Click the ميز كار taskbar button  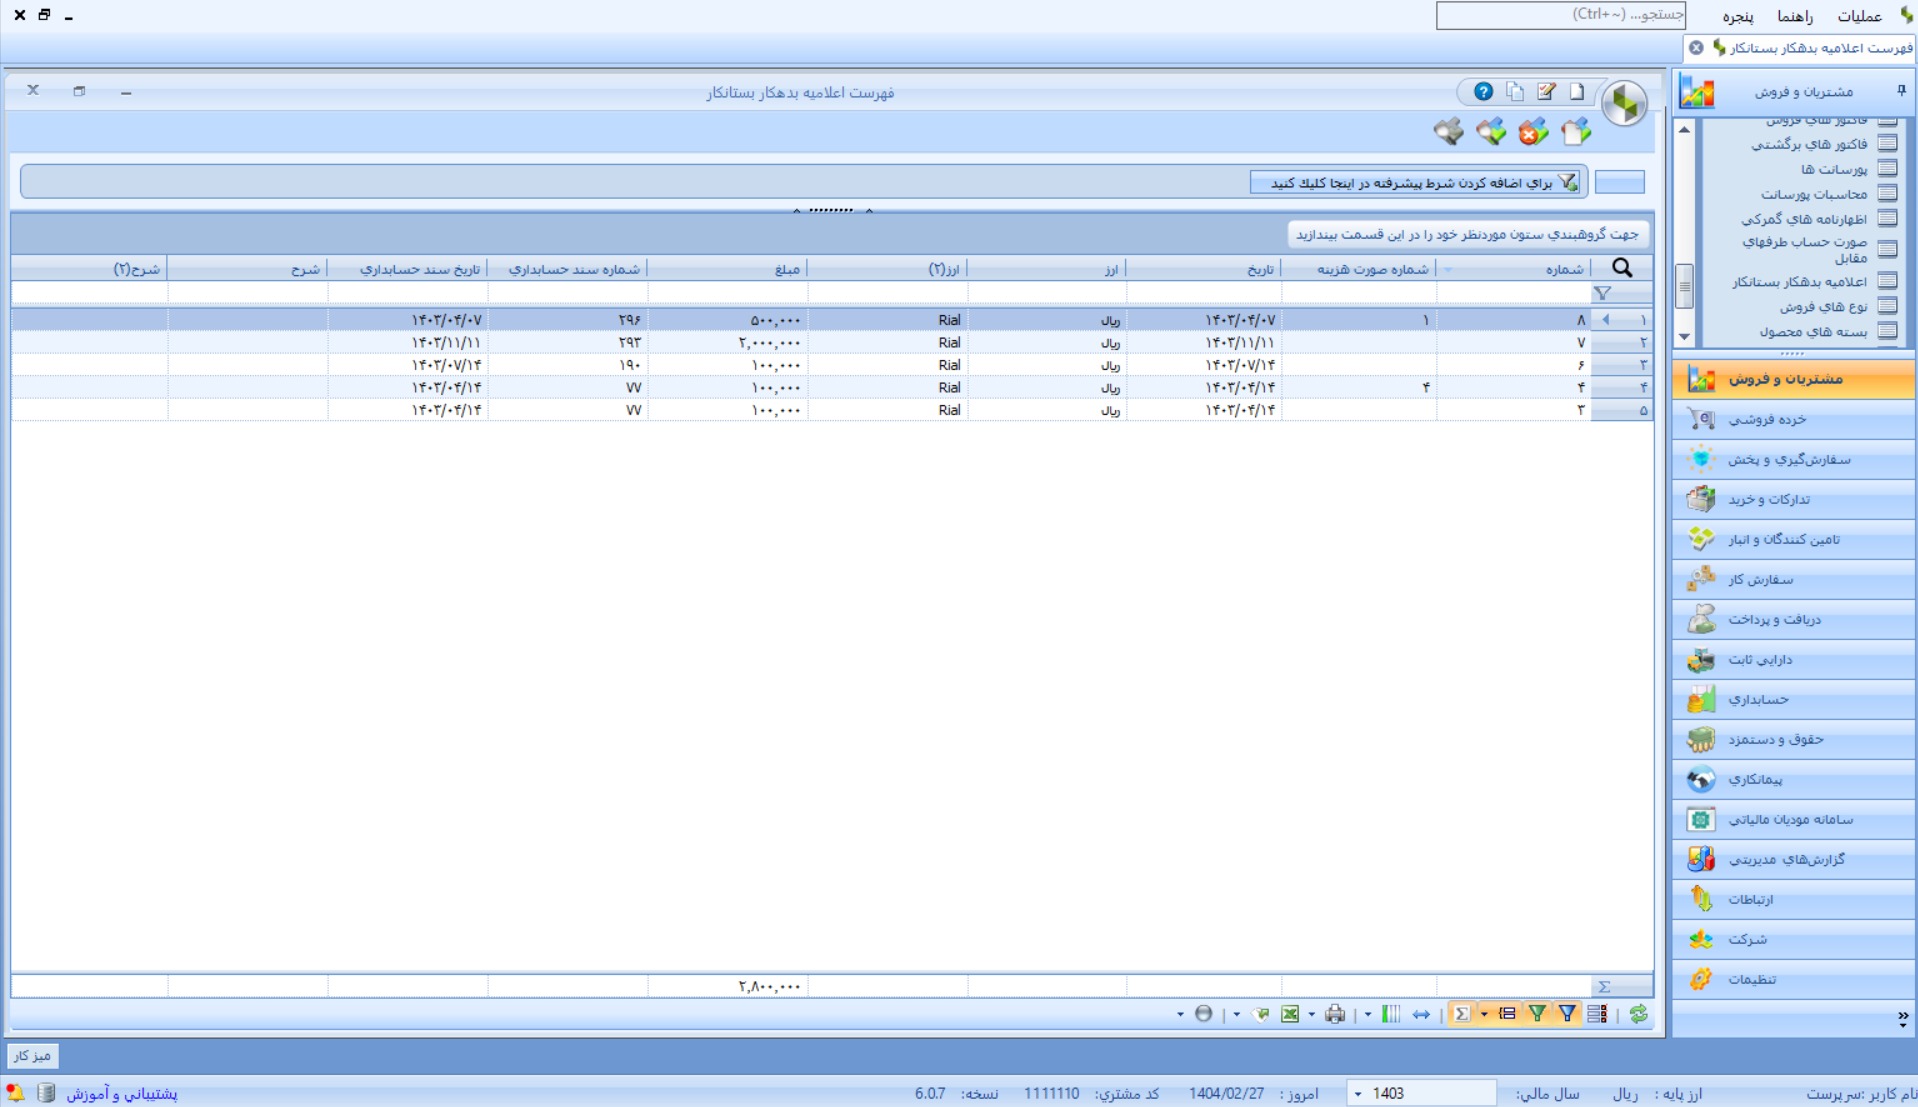coord(33,1055)
